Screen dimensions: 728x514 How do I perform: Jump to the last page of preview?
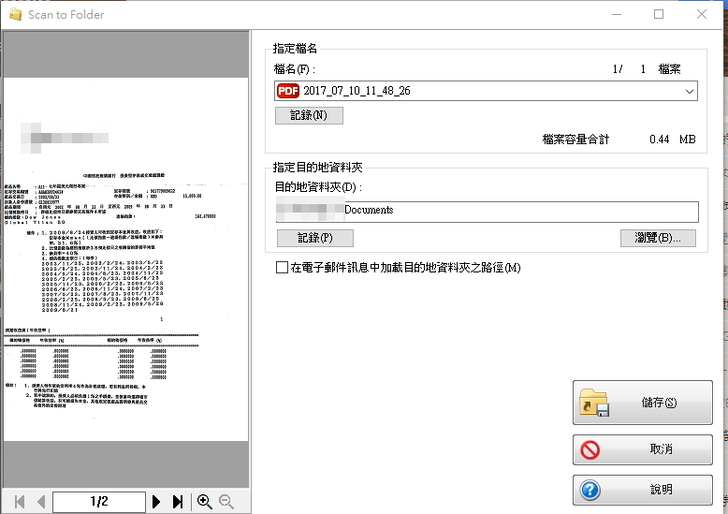pos(178,501)
